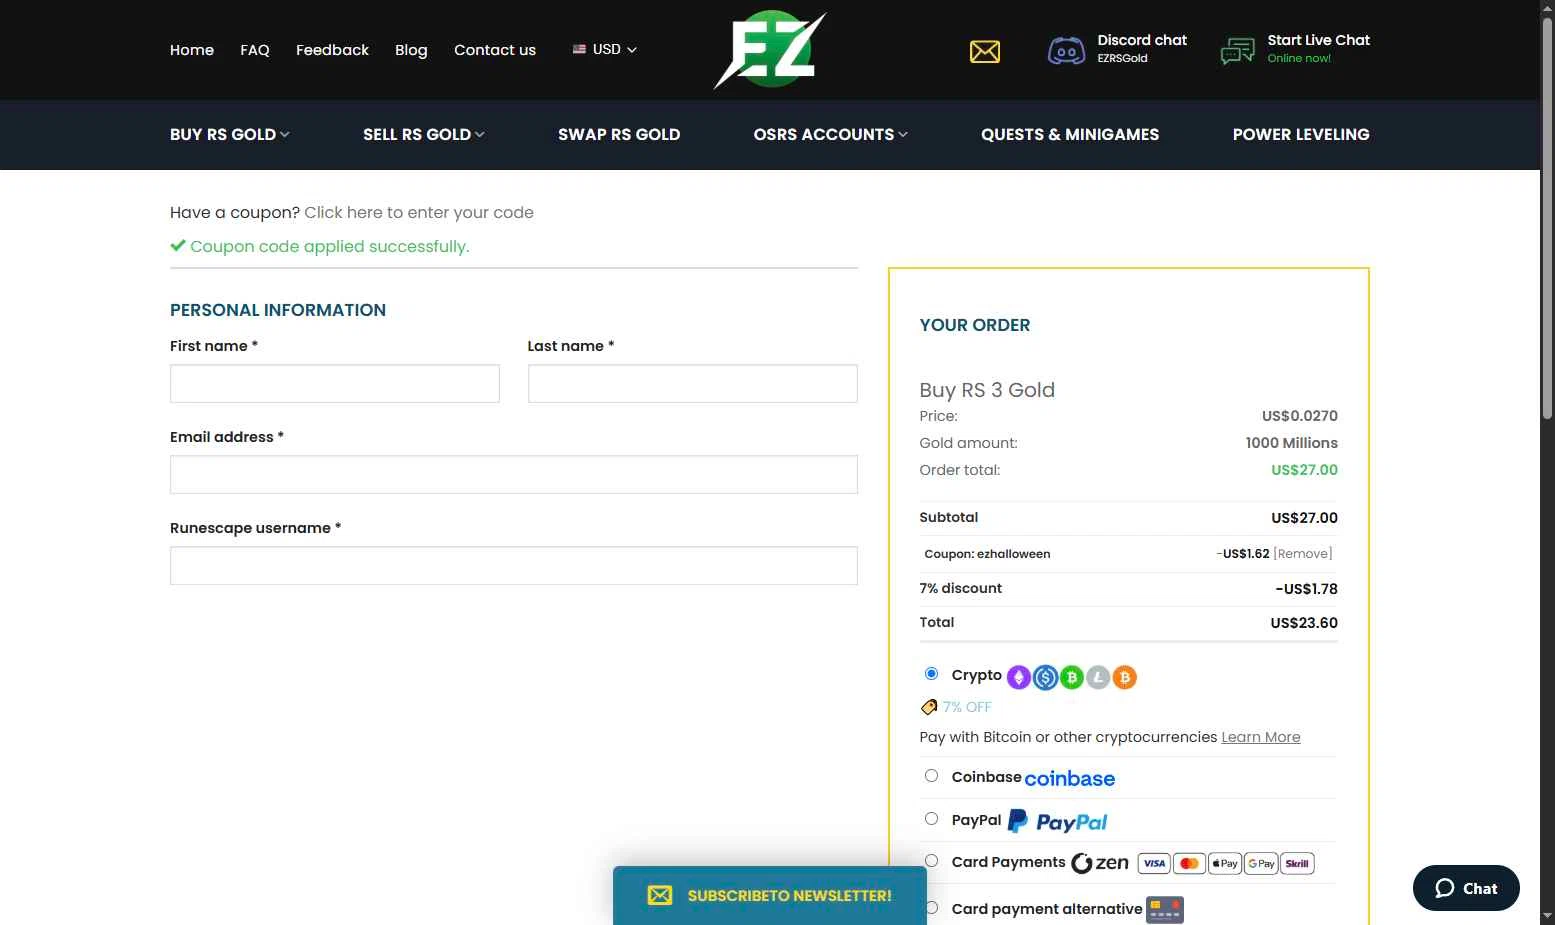Expand the OSRS ACCOUNTS menu

830,134
